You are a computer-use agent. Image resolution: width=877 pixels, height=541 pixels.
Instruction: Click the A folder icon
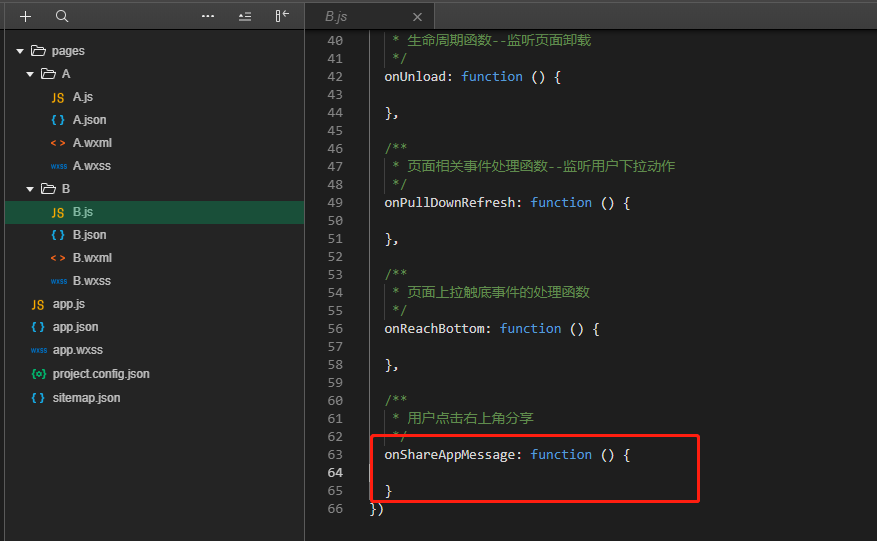49,74
